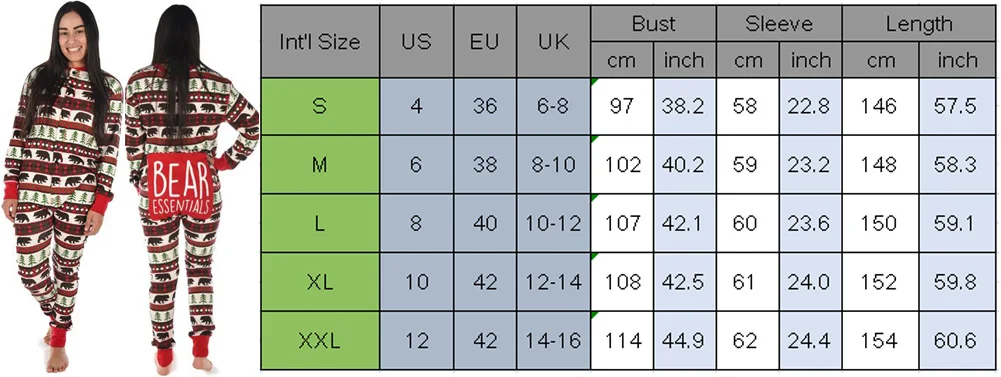This screenshot has width=1001, height=377.
Task: Select the green XXL size cell
Action: [320, 341]
